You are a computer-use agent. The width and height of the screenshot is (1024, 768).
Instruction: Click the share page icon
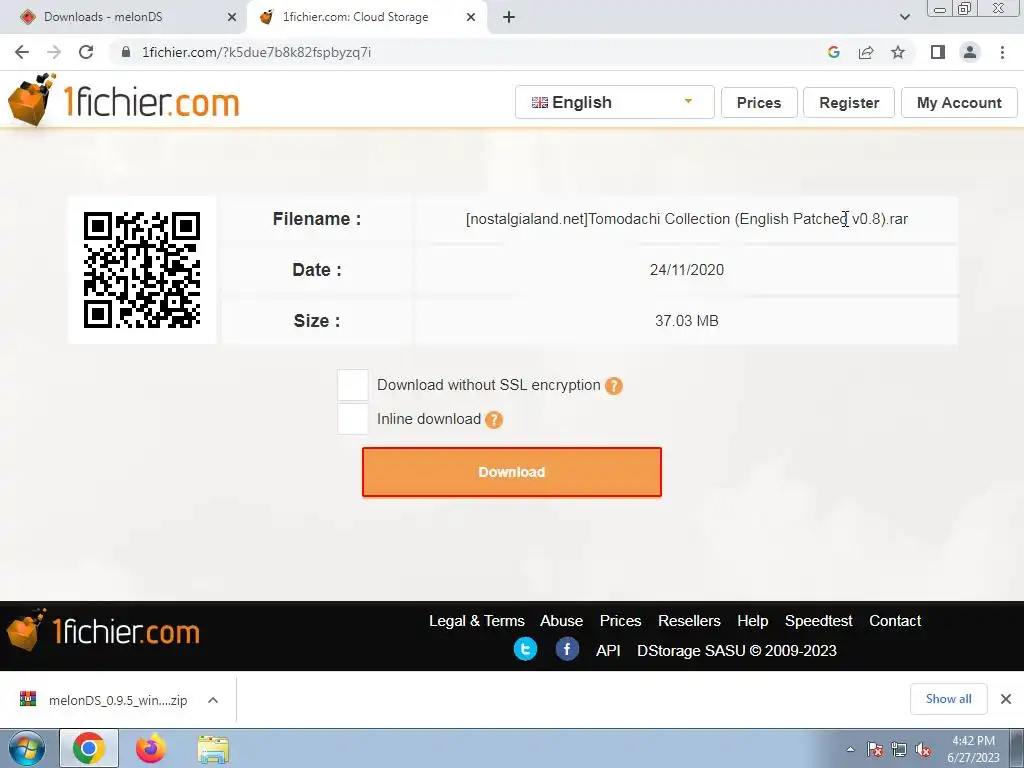click(866, 52)
